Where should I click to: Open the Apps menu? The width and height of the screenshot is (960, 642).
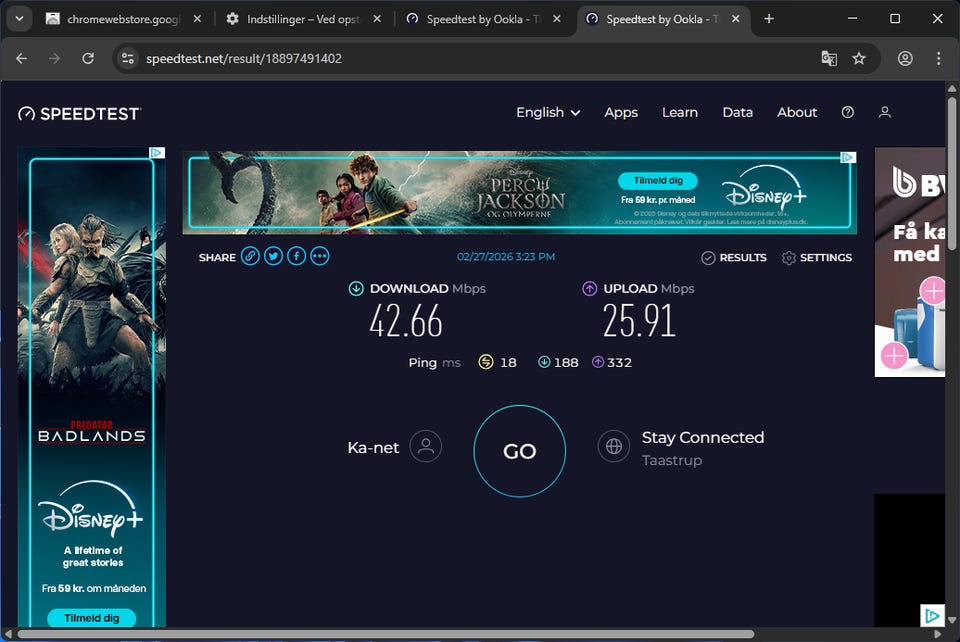point(621,112)
